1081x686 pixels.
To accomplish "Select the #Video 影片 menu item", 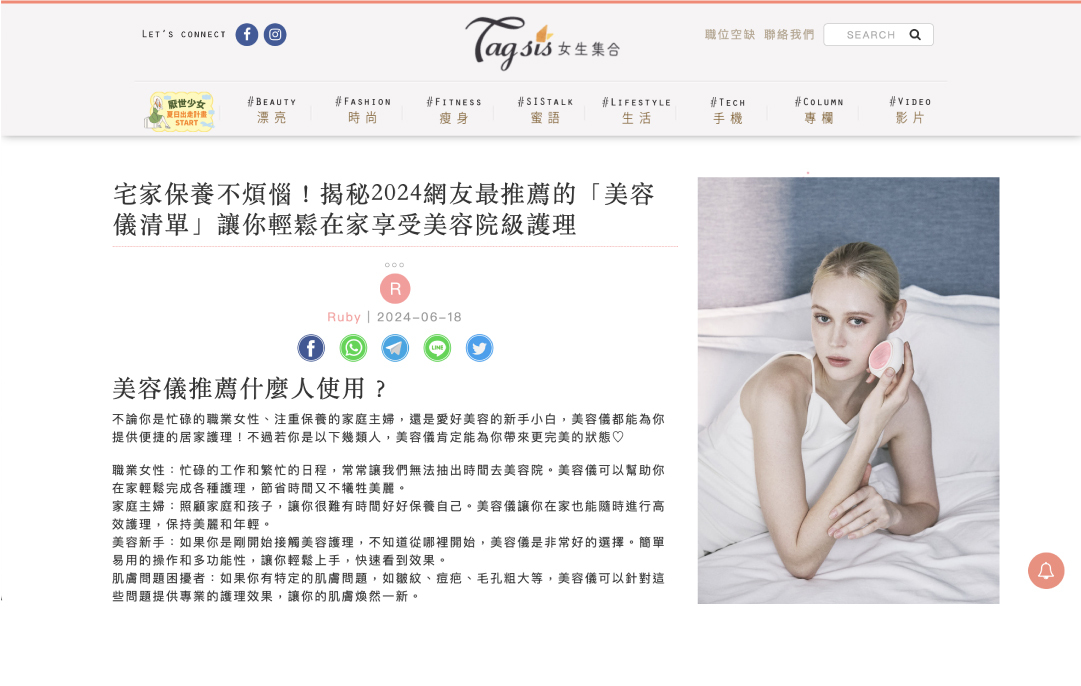I will coord(910,110).
